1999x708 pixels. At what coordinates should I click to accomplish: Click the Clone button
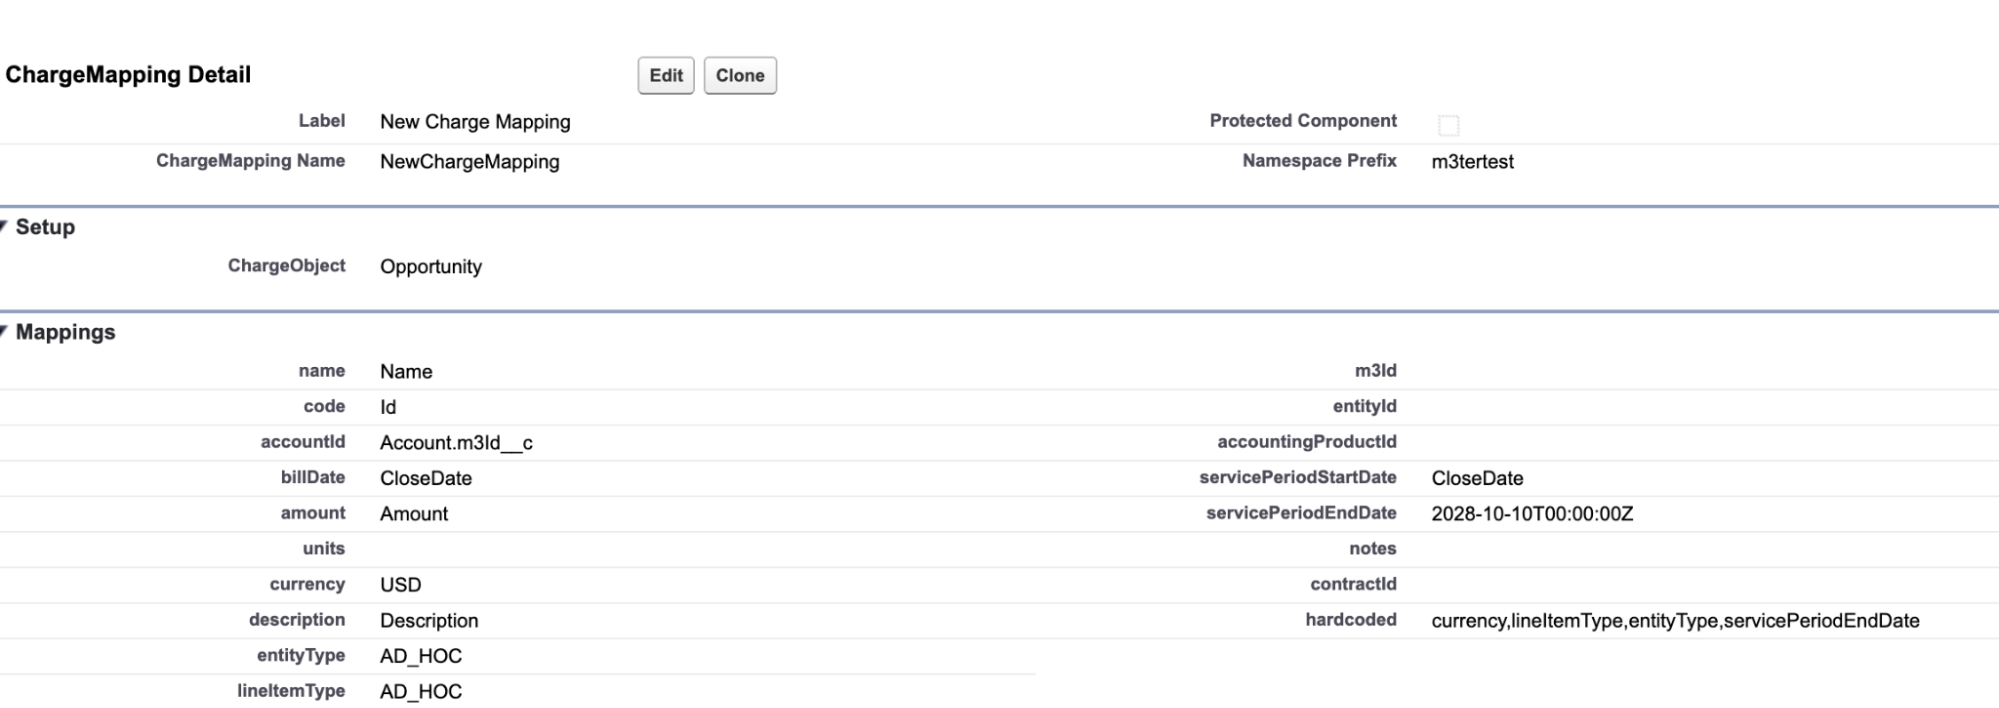[x=740, y=76]
